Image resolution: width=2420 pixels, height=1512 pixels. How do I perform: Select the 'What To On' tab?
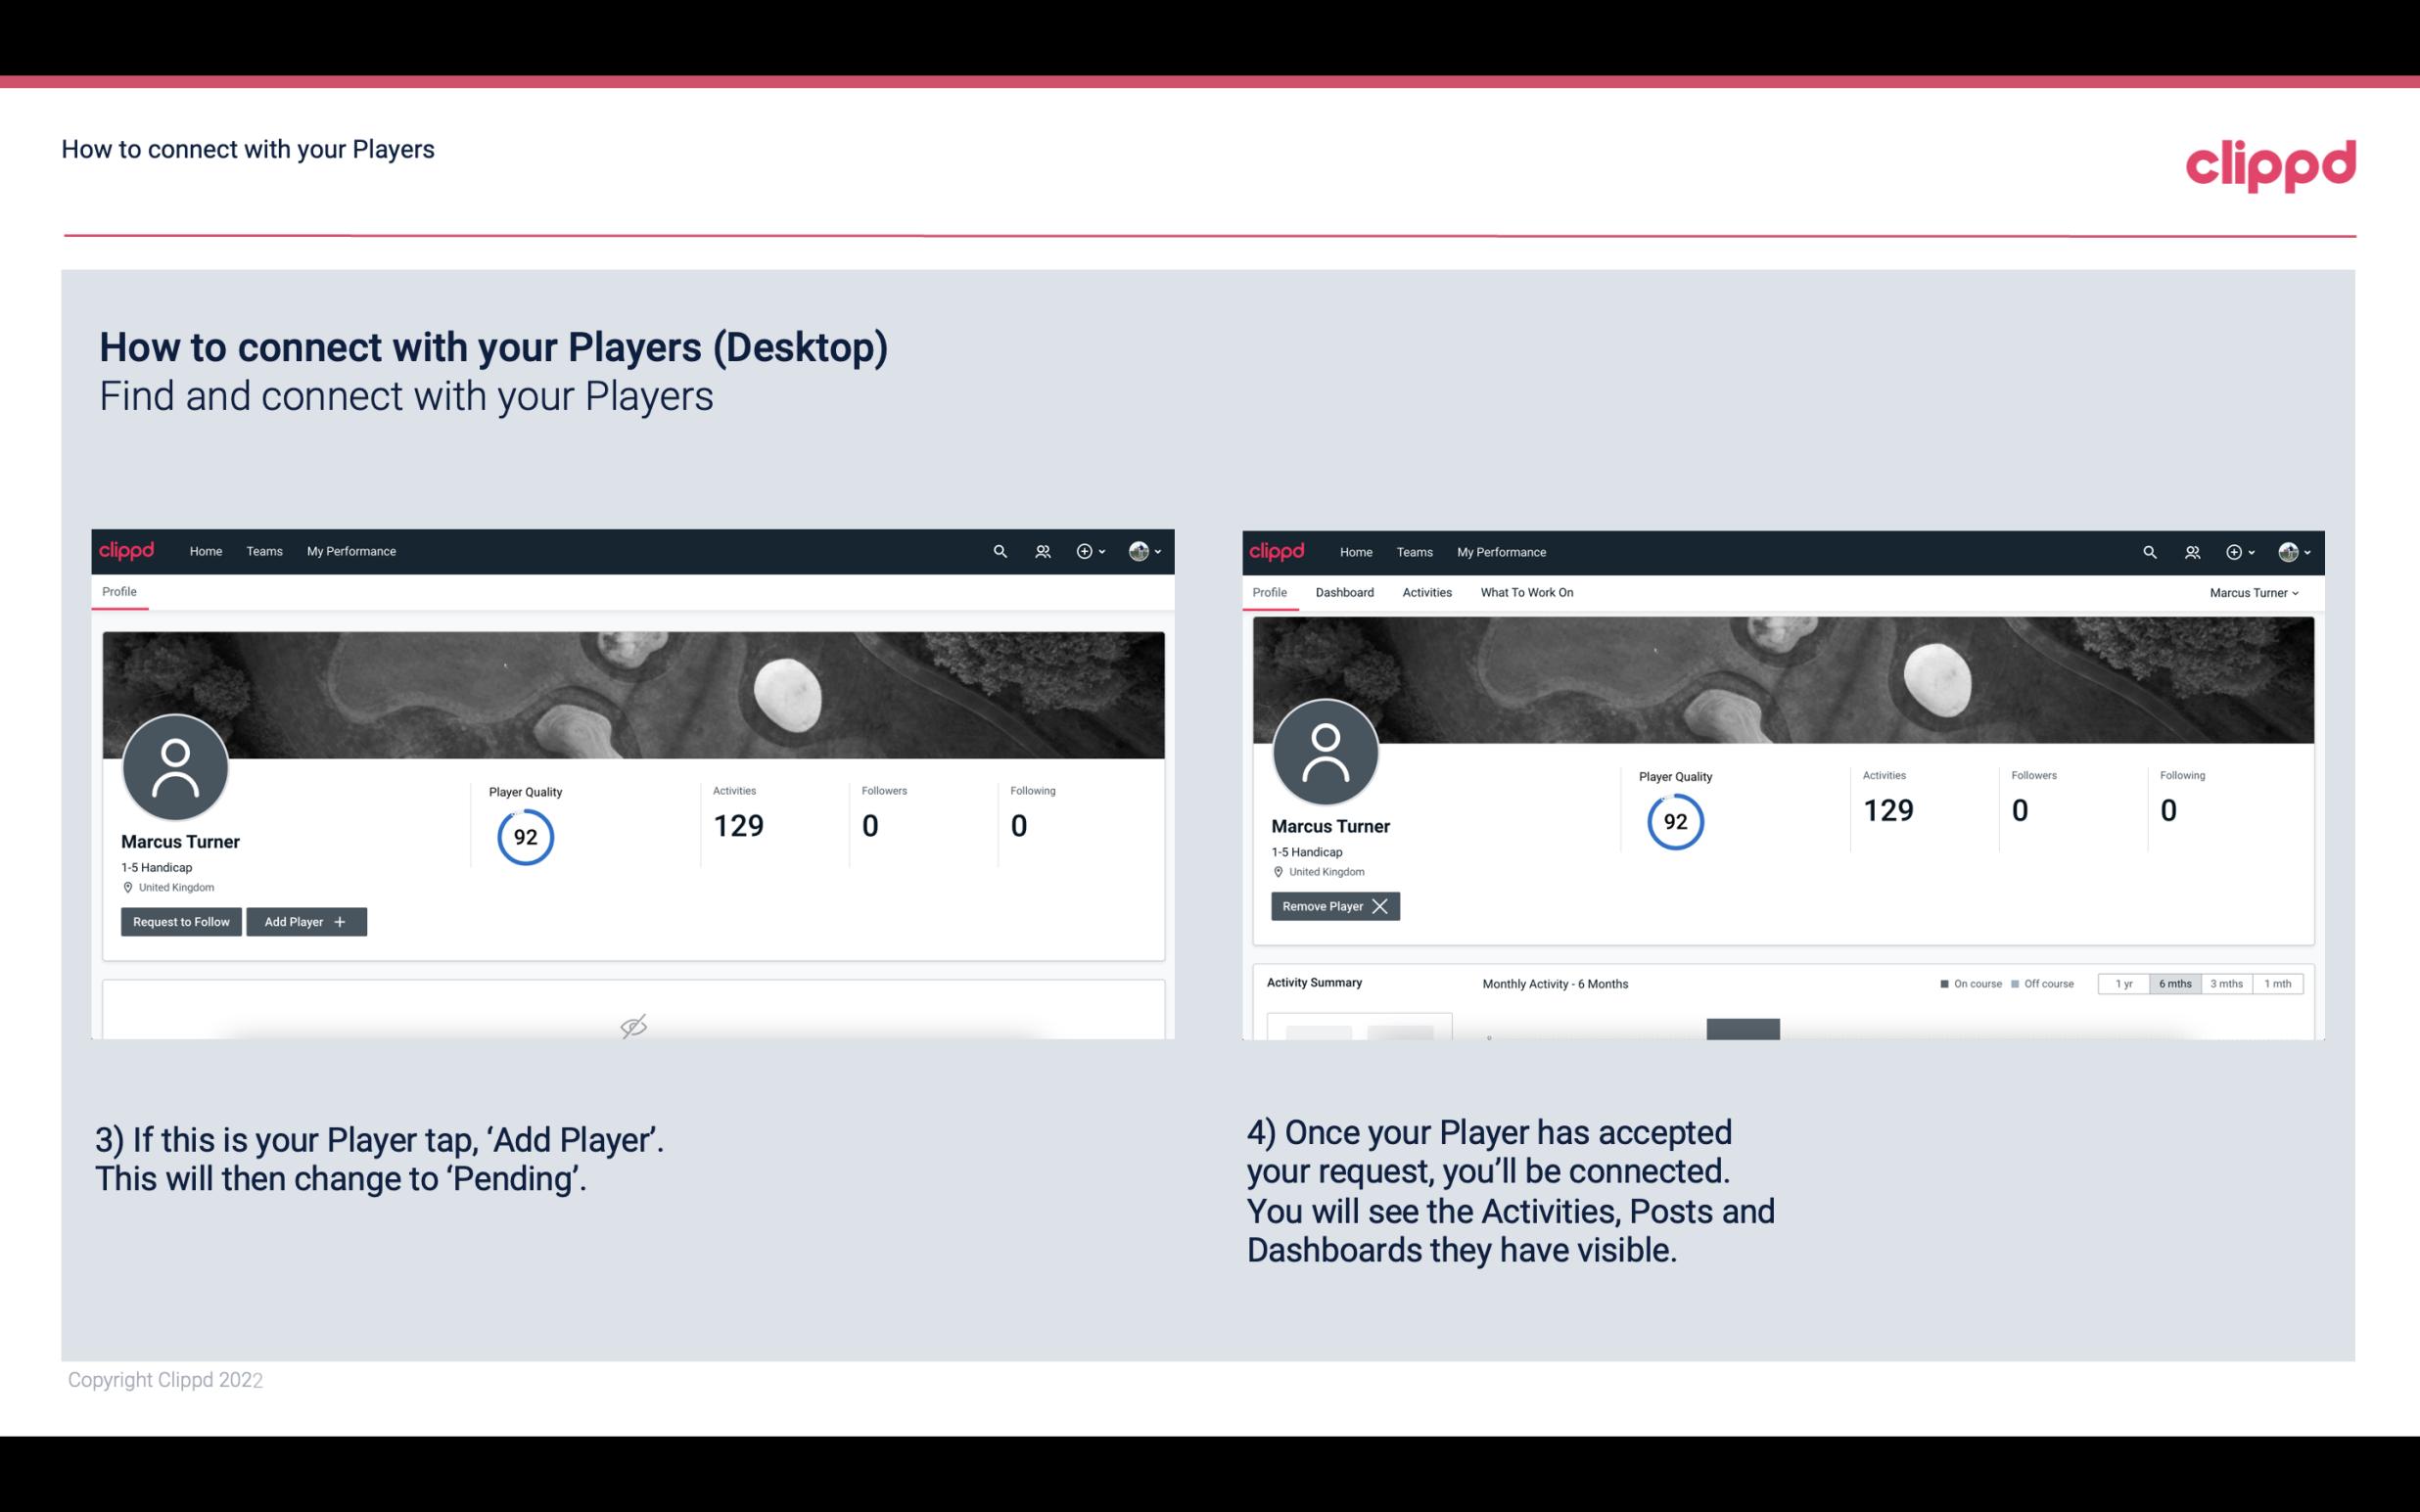pyautogui.click(x=1526, y=592)
